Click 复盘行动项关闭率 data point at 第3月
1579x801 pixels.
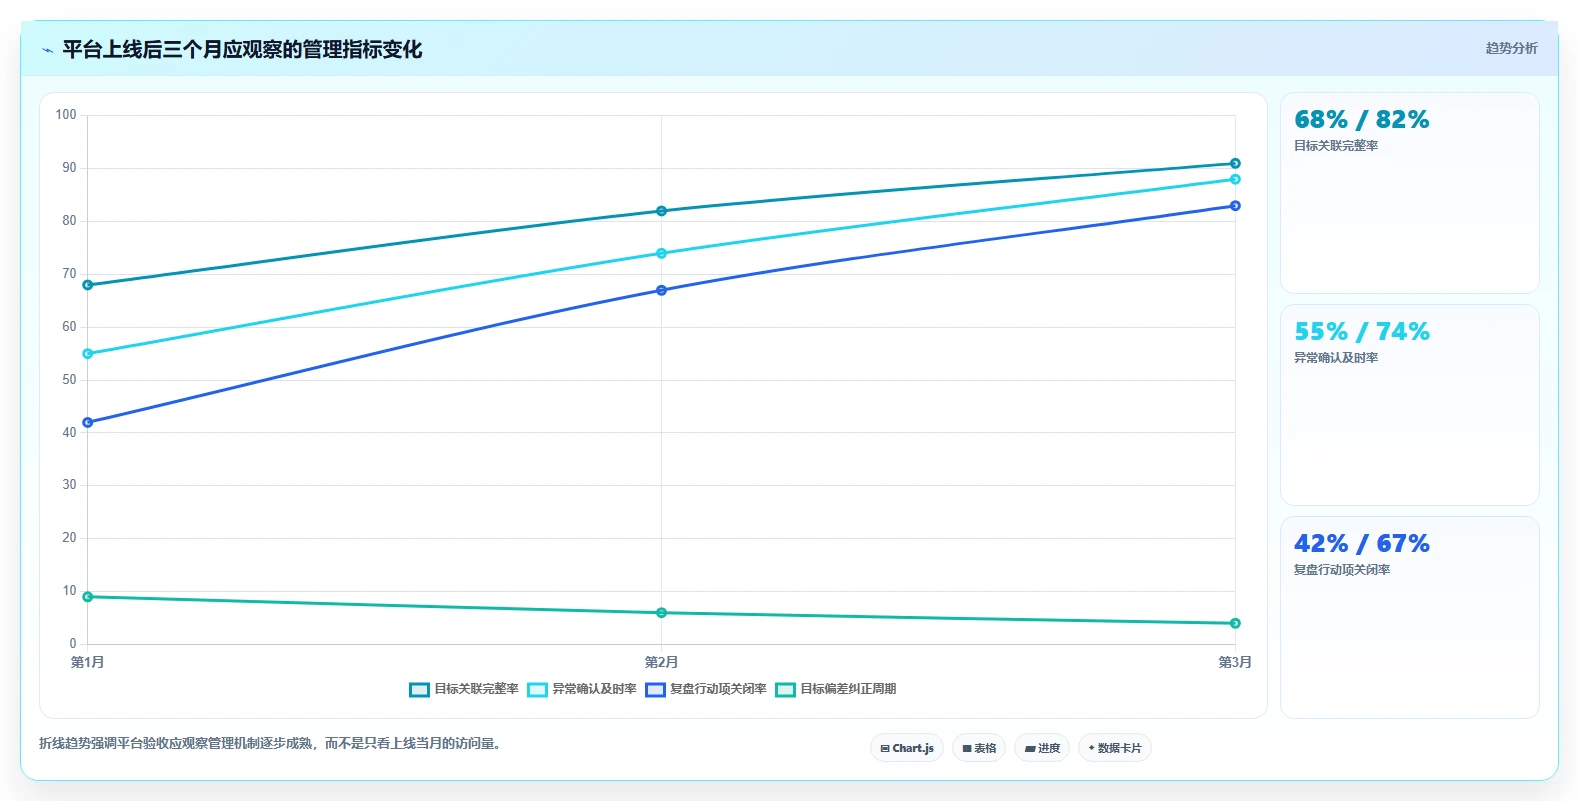1235,206
